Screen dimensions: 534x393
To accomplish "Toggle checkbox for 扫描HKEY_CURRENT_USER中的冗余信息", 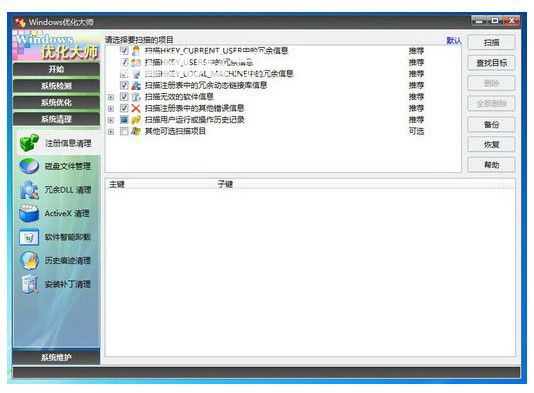I will [124, 51].
